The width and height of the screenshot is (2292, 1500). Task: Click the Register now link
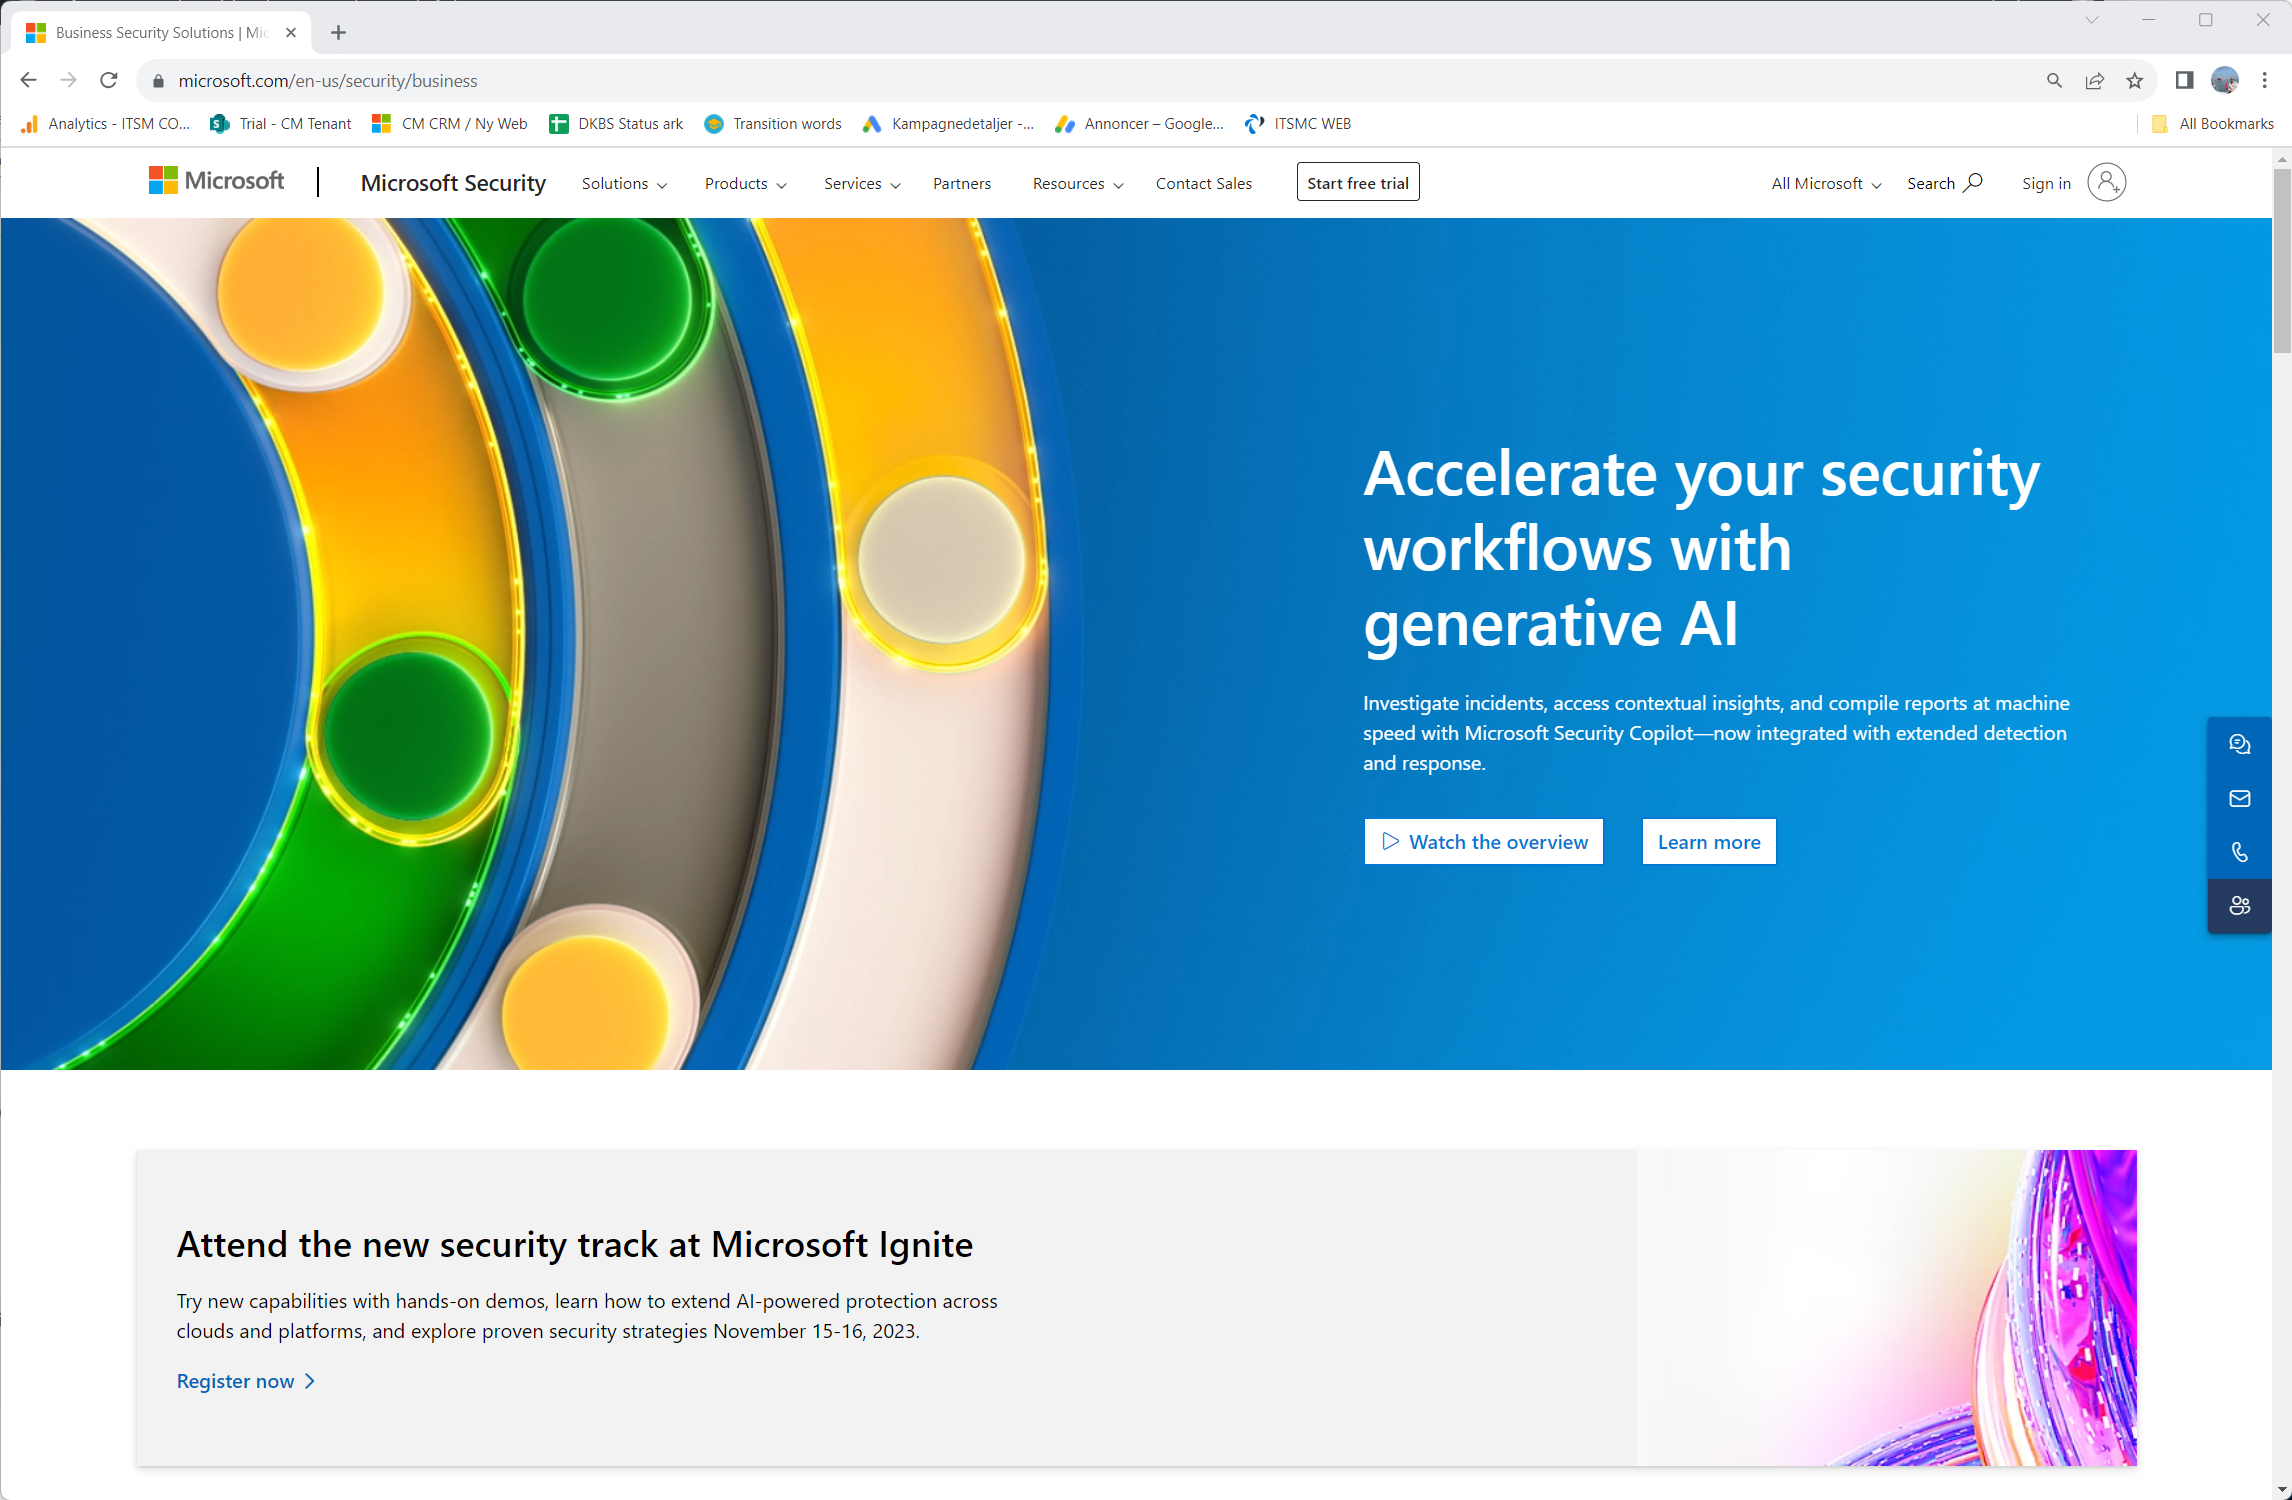[x=246, y=1381]
